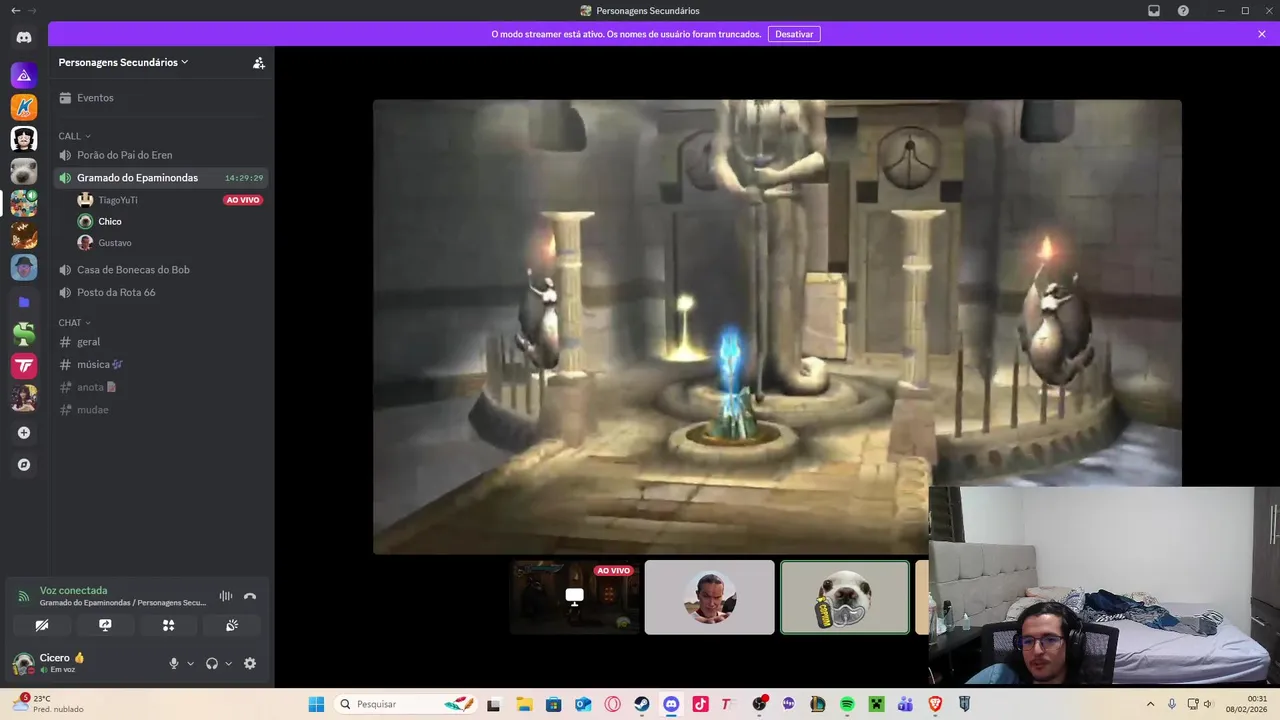
Task: Open the weather widget showing 23°C
Action: 48,704
